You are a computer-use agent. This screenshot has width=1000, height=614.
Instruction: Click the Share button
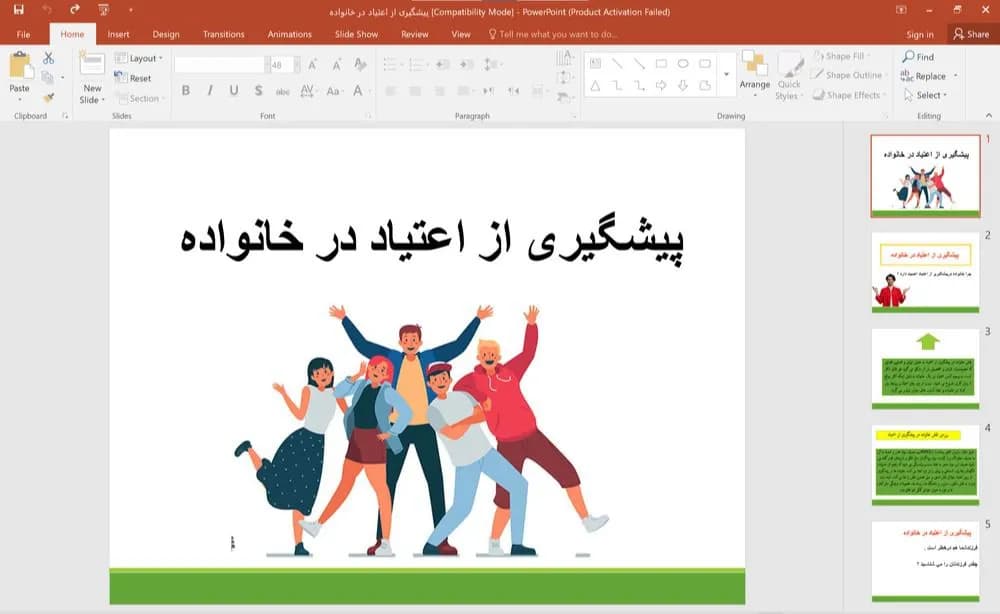pyautogui.click(x=971, y=34)
